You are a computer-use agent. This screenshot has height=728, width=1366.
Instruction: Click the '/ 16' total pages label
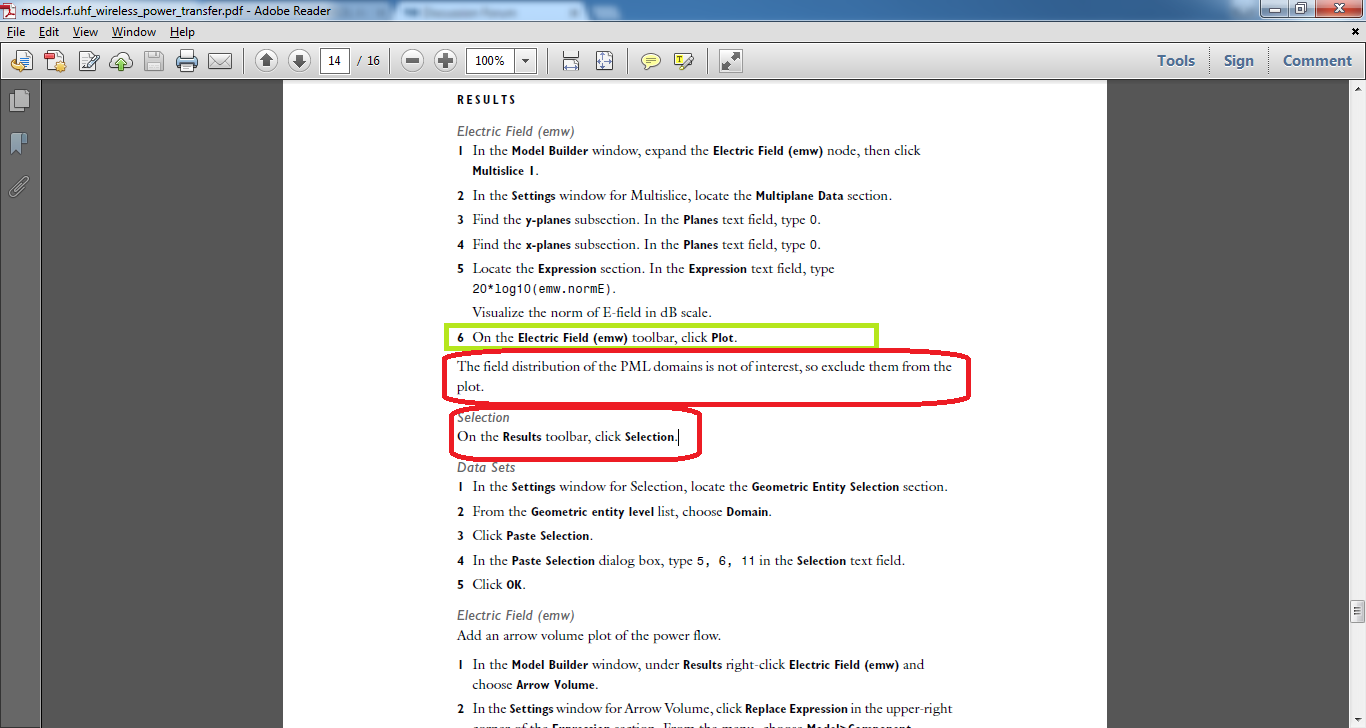(x=368, y=61)
